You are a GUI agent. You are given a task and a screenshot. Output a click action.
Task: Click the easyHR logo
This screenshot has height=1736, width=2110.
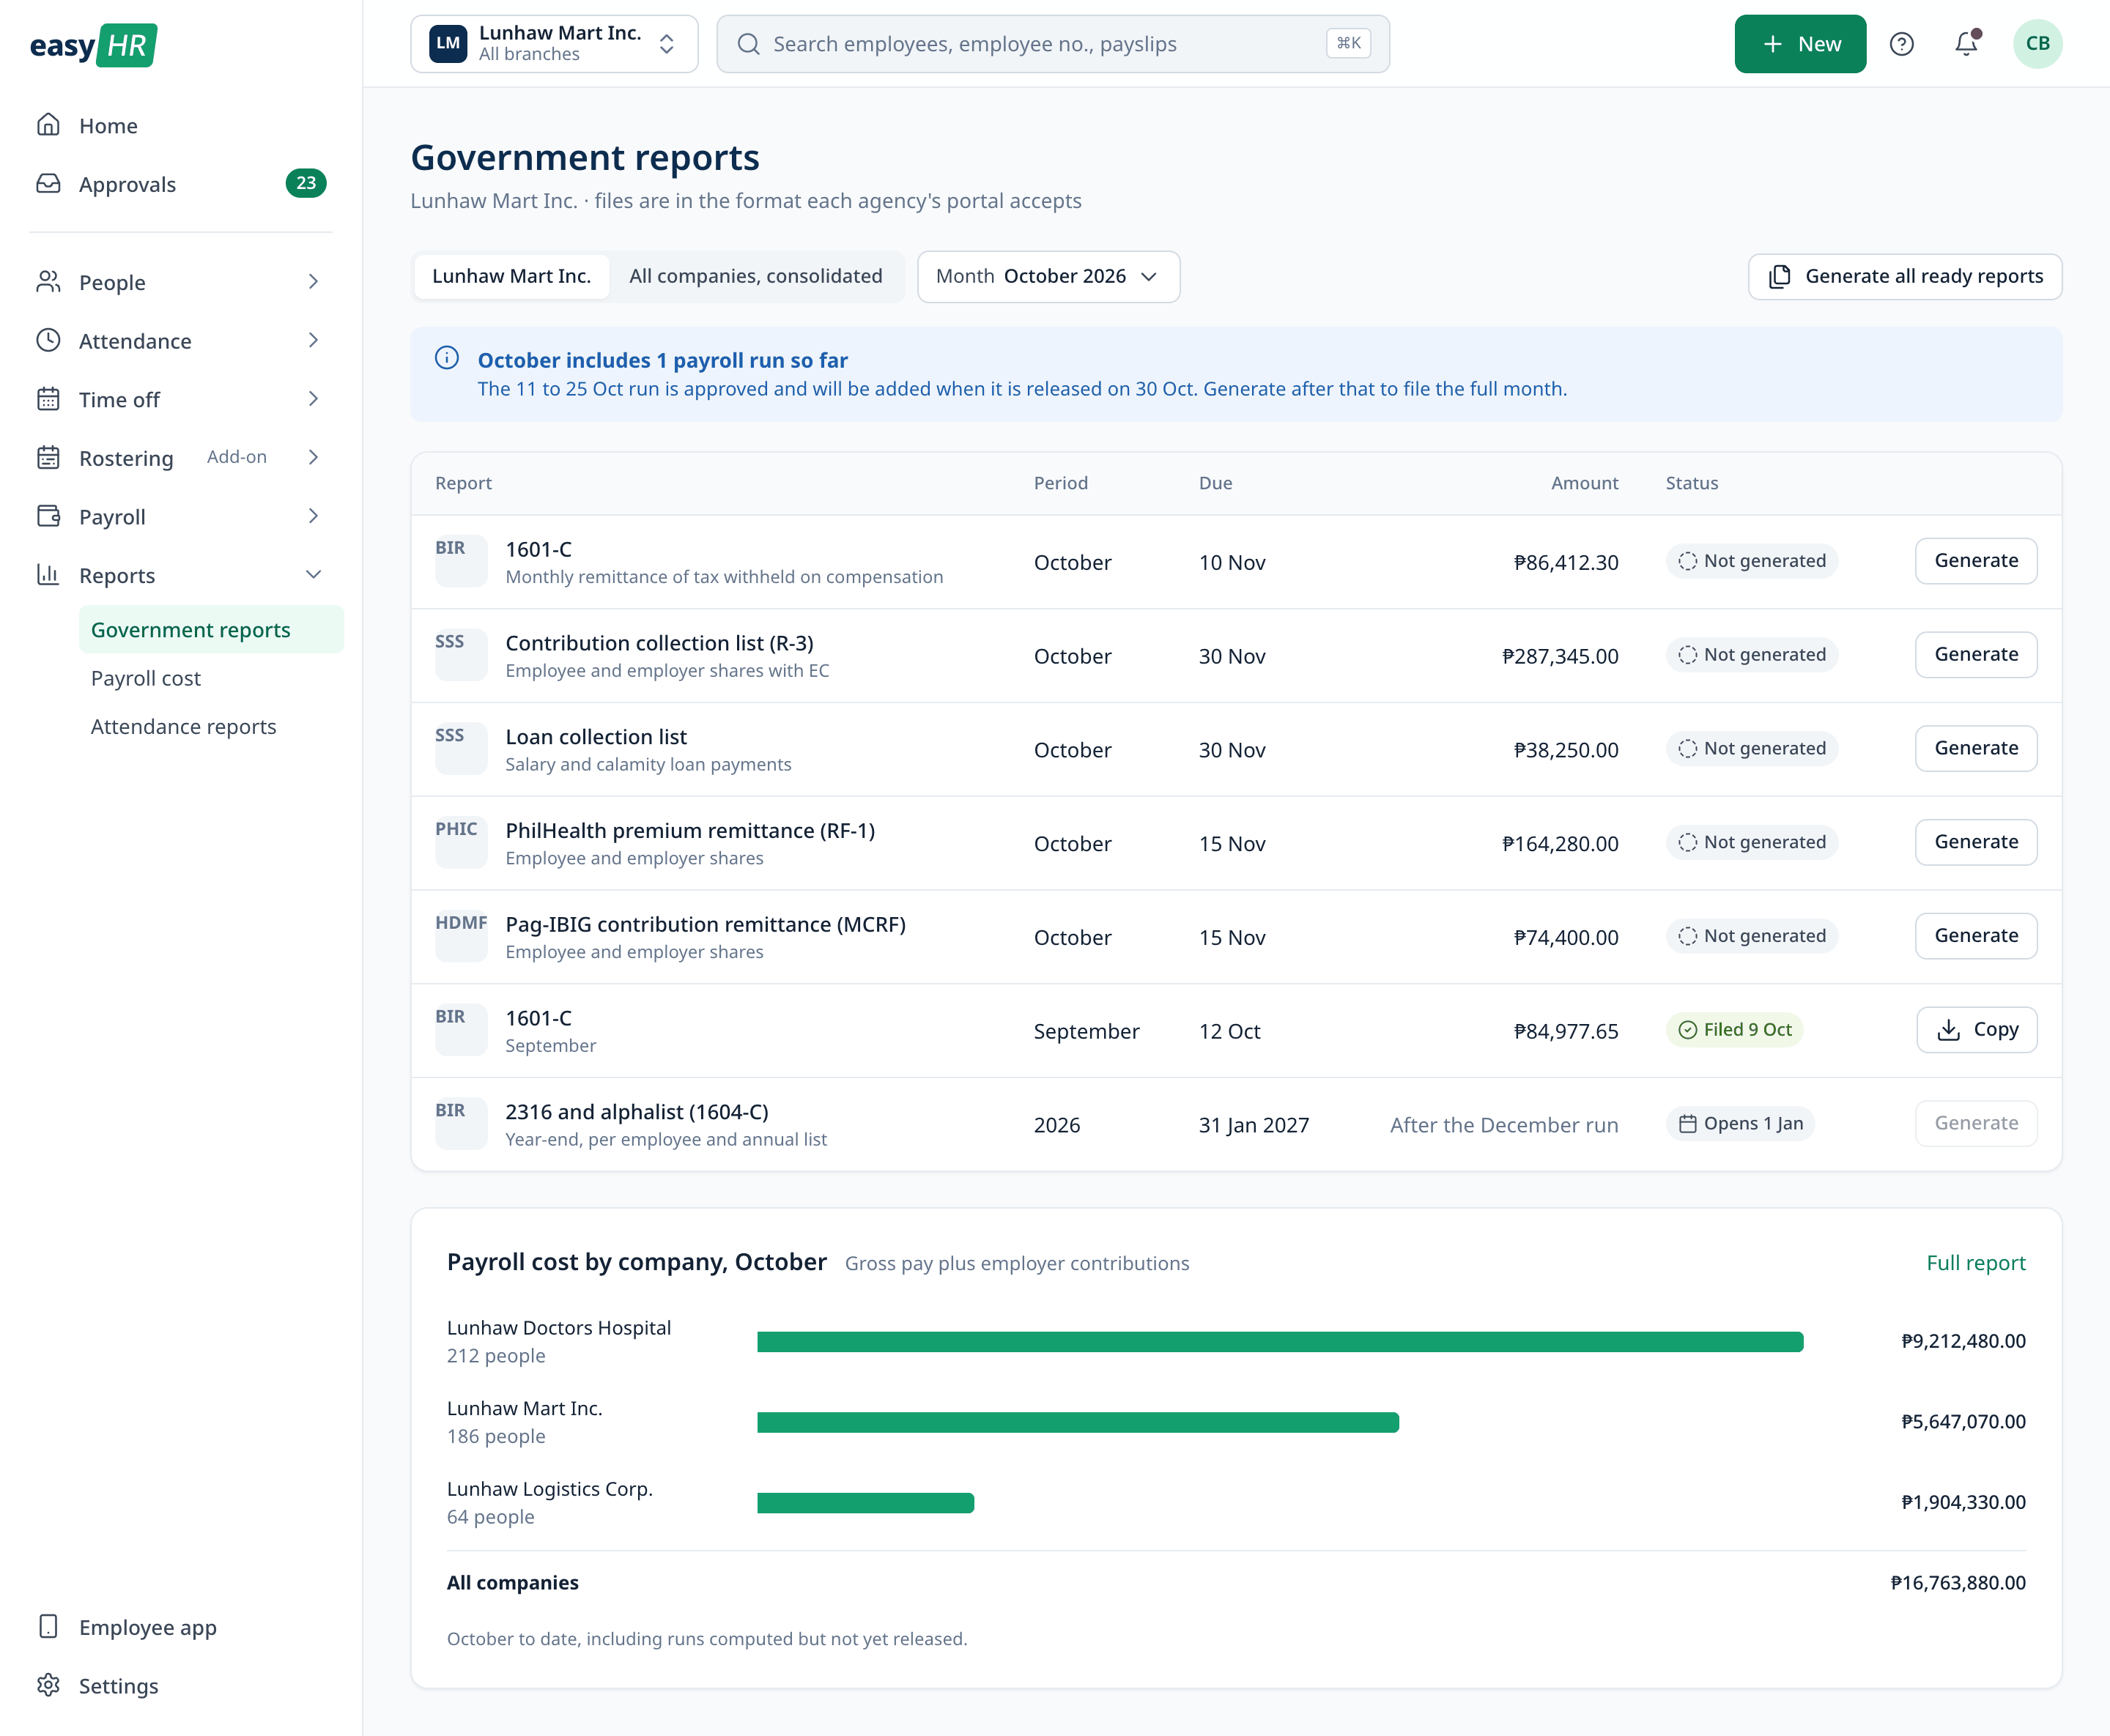click(x=93, y=45)
